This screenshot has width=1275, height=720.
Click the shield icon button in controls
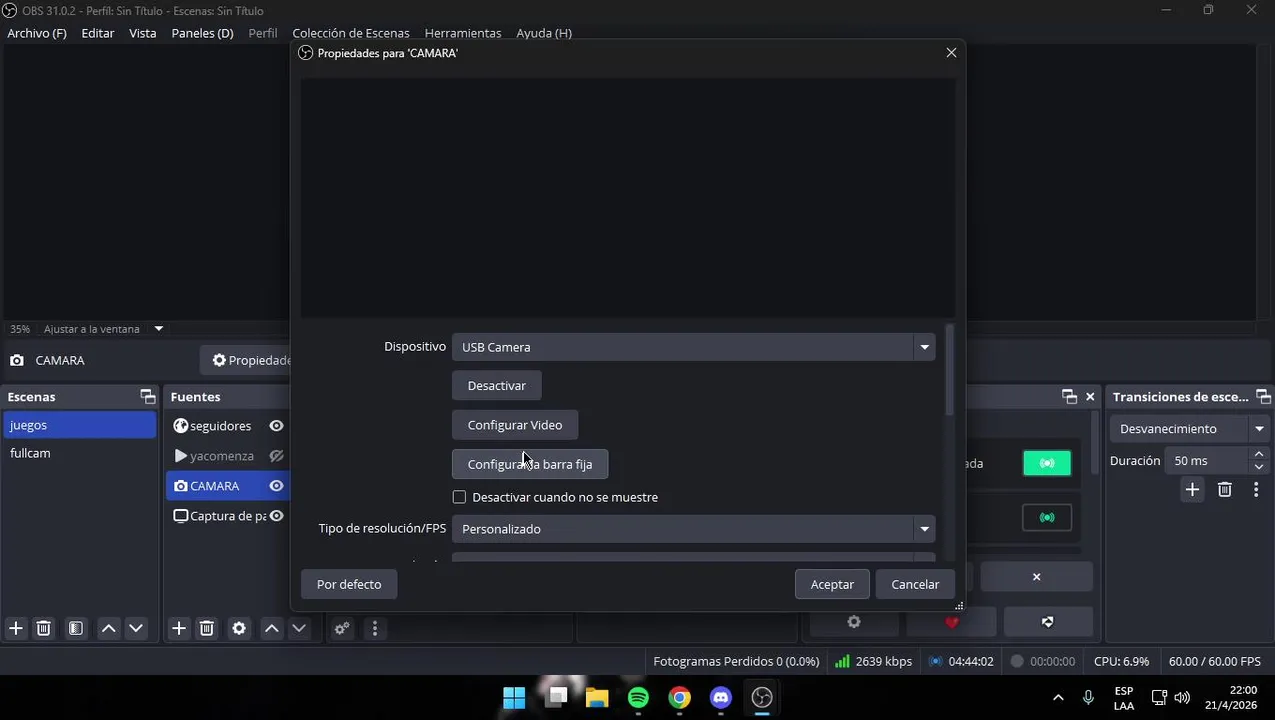tap(1047, 622)
